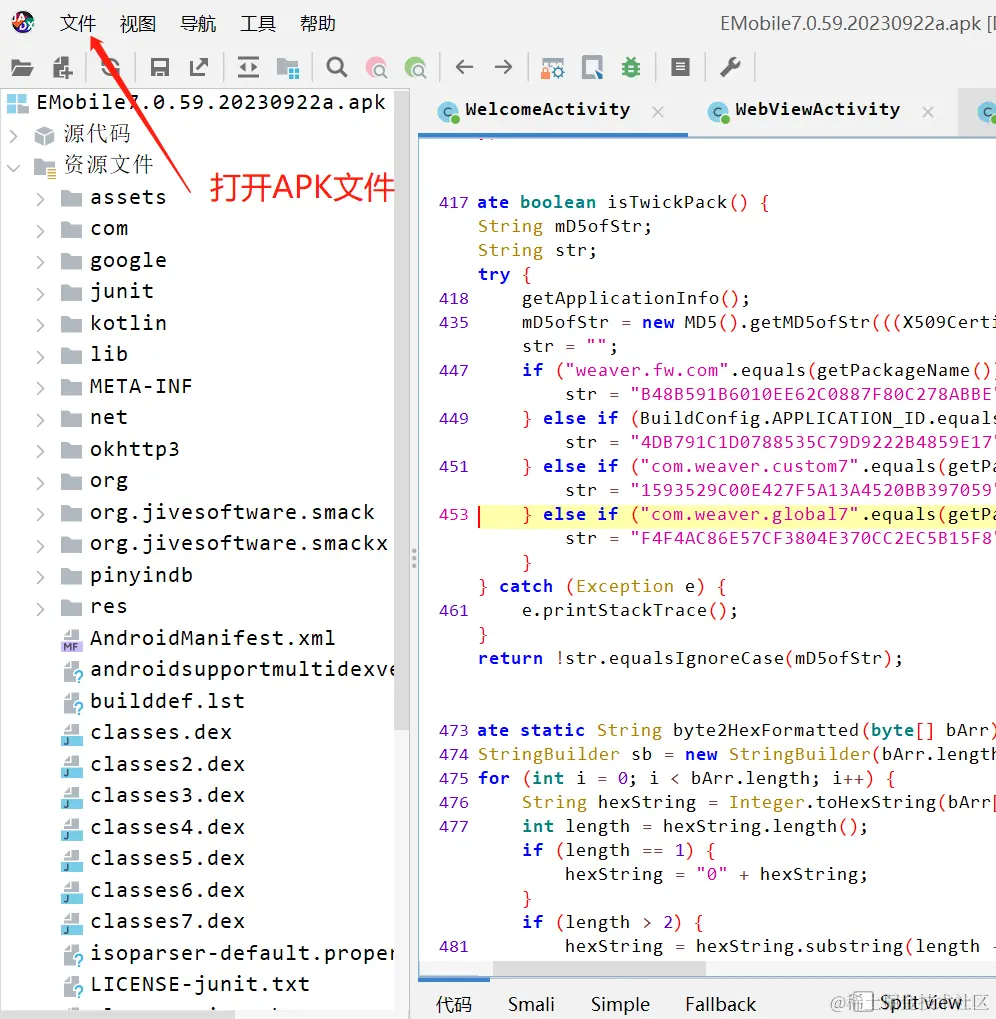Image resolution: width=996 pixels, height=1019 pixels.
Task: Open the log viewer icon
Action: point(680,67)
